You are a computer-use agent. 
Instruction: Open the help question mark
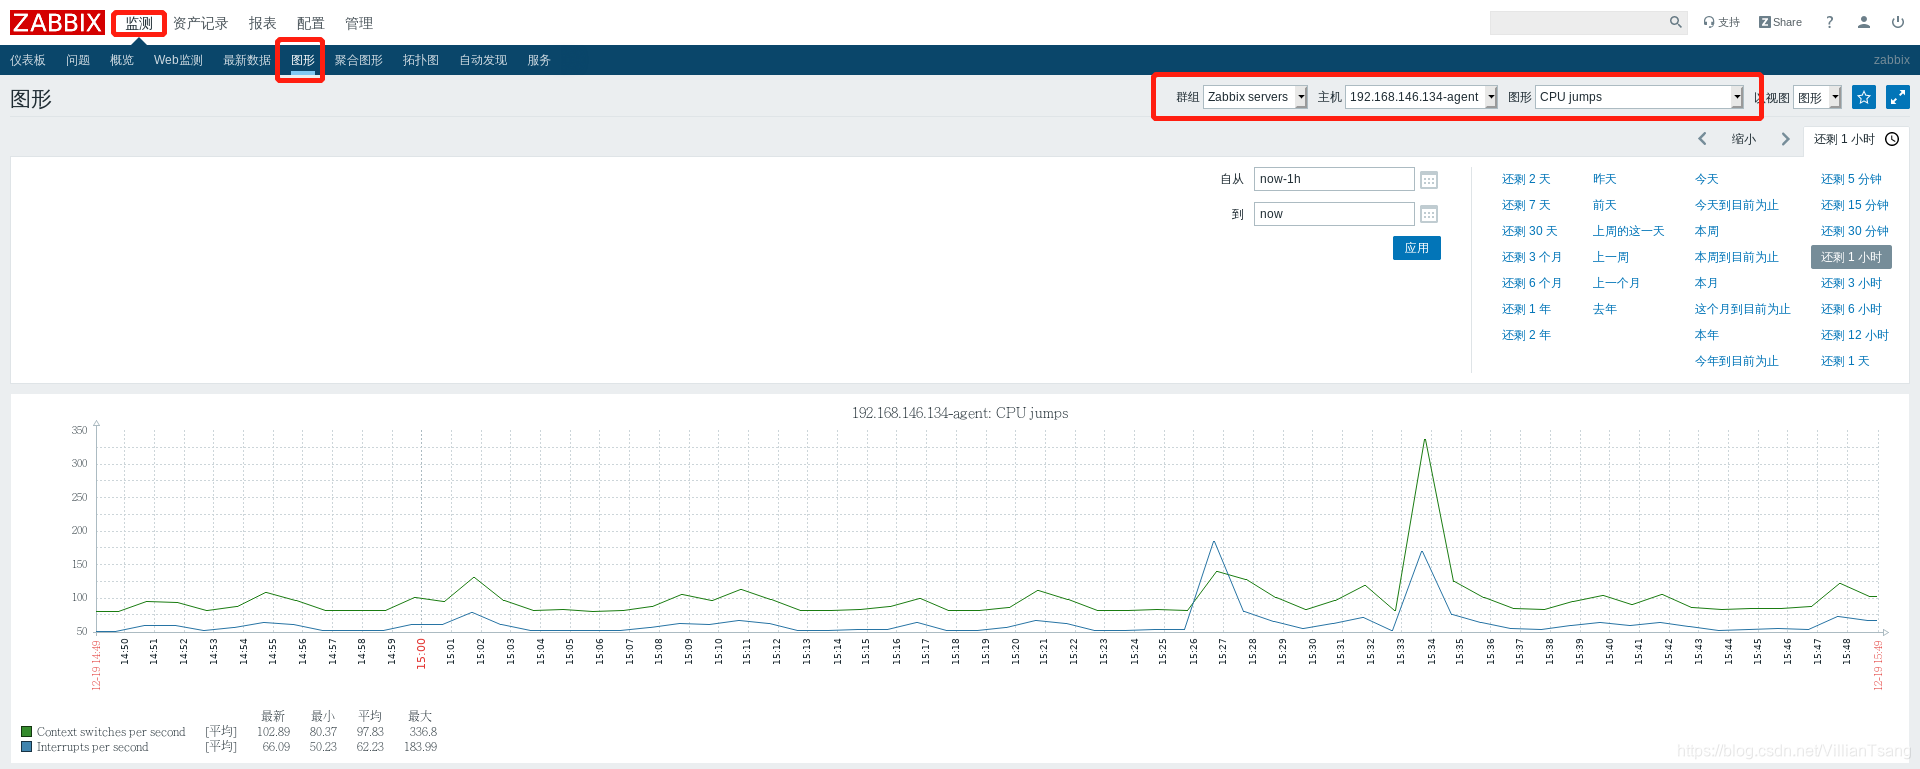1830,22
